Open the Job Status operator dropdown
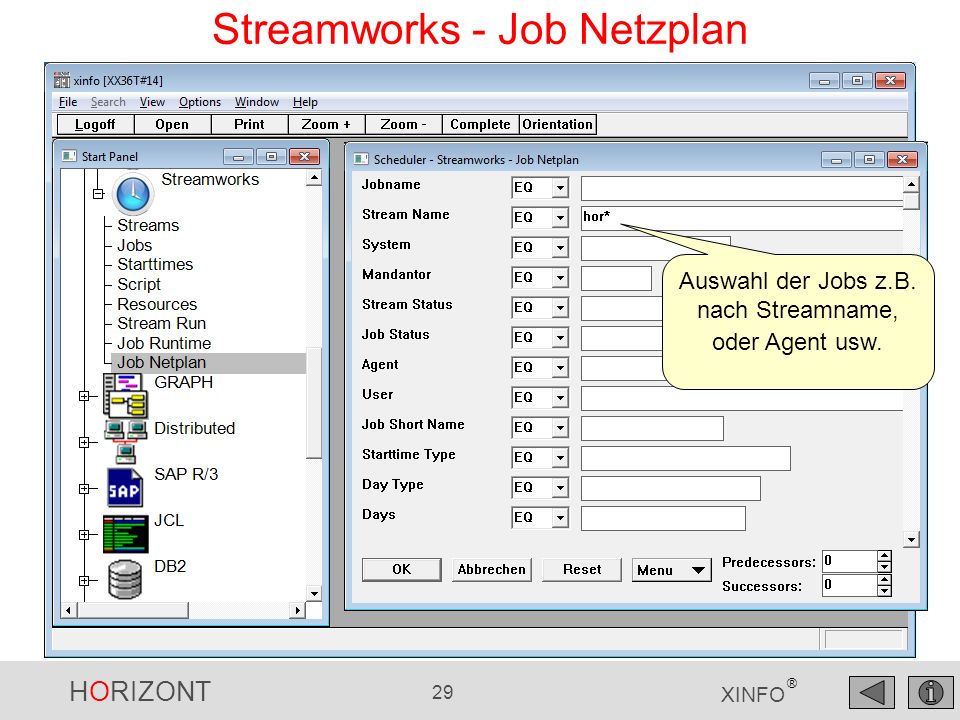The width and height of the screenshot is (960, 720). (x=560, y=337)
